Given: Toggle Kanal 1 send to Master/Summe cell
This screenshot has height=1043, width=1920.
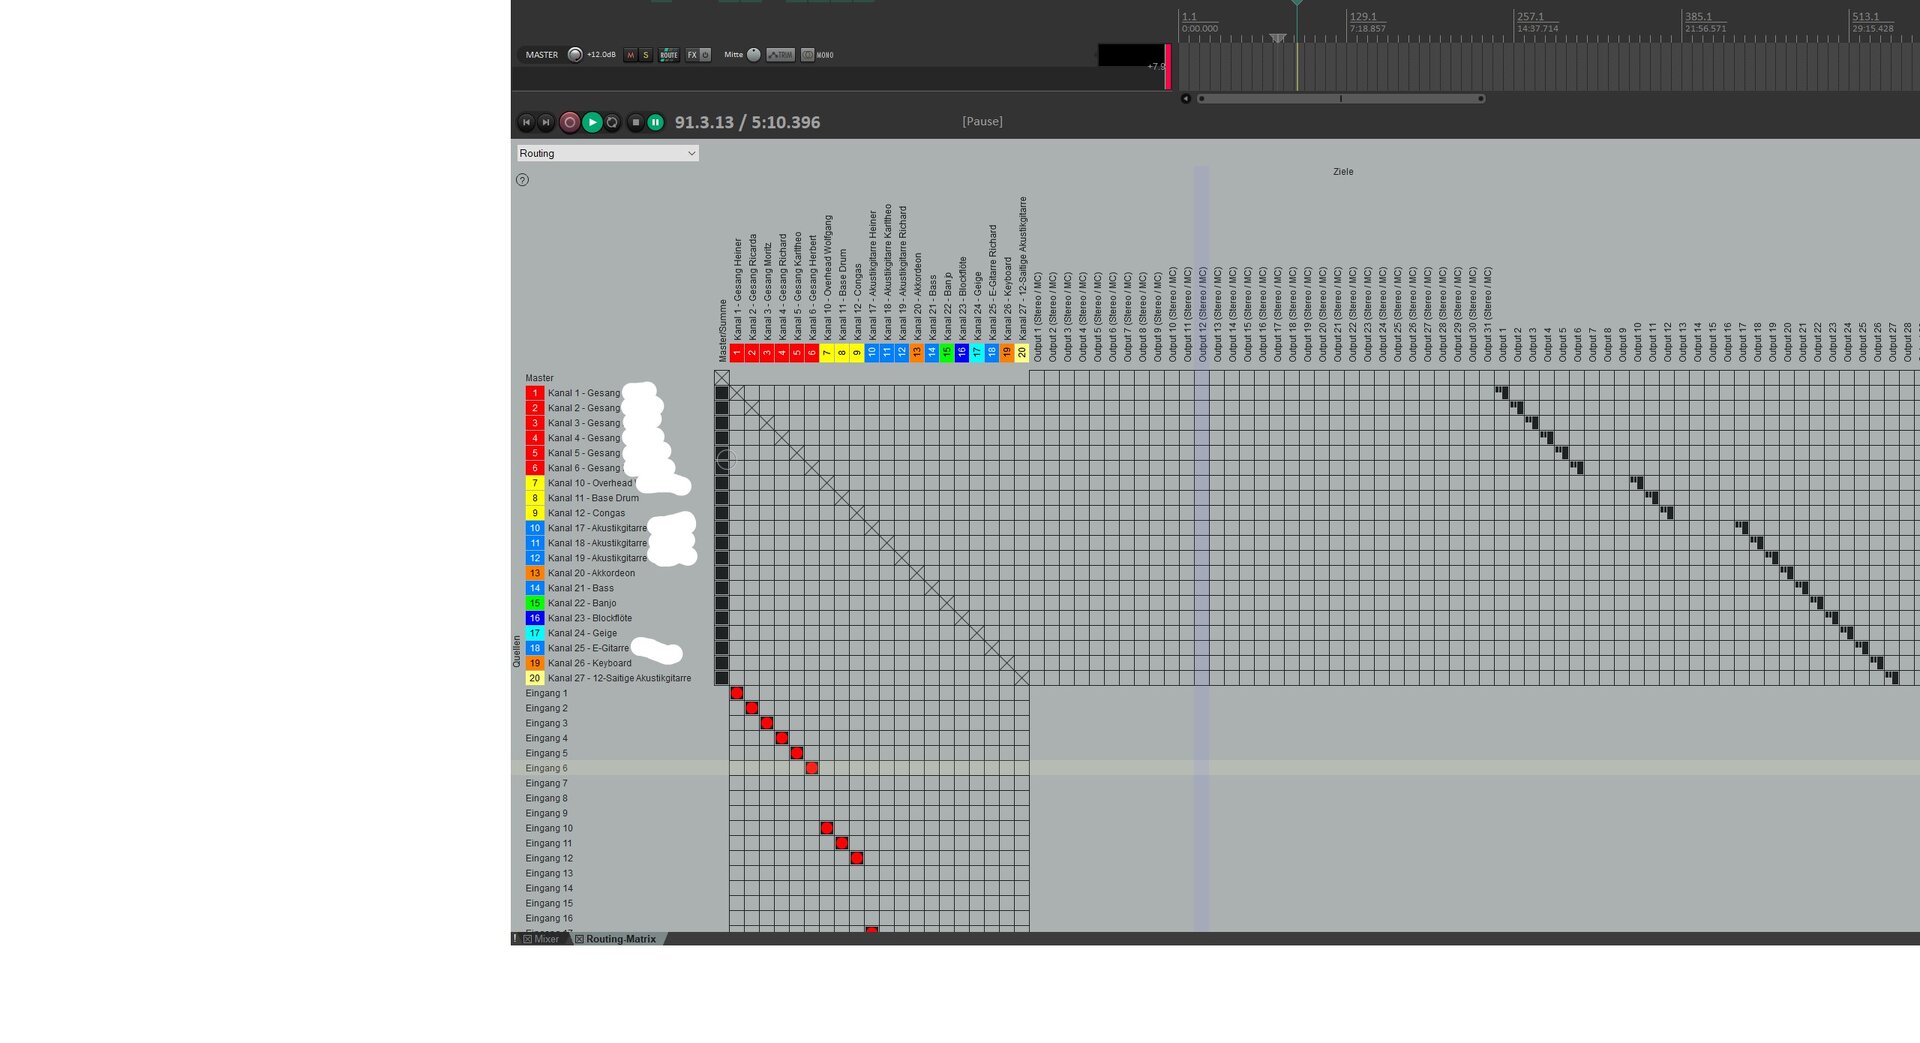Looking at the screenshot, I should tap(722, 393).
